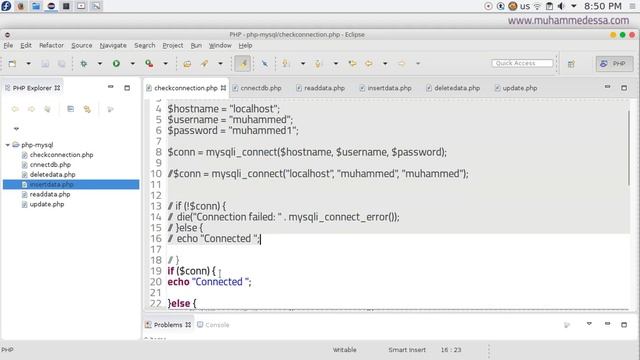
Task: Open the Navigate menu
Action: 113,45
